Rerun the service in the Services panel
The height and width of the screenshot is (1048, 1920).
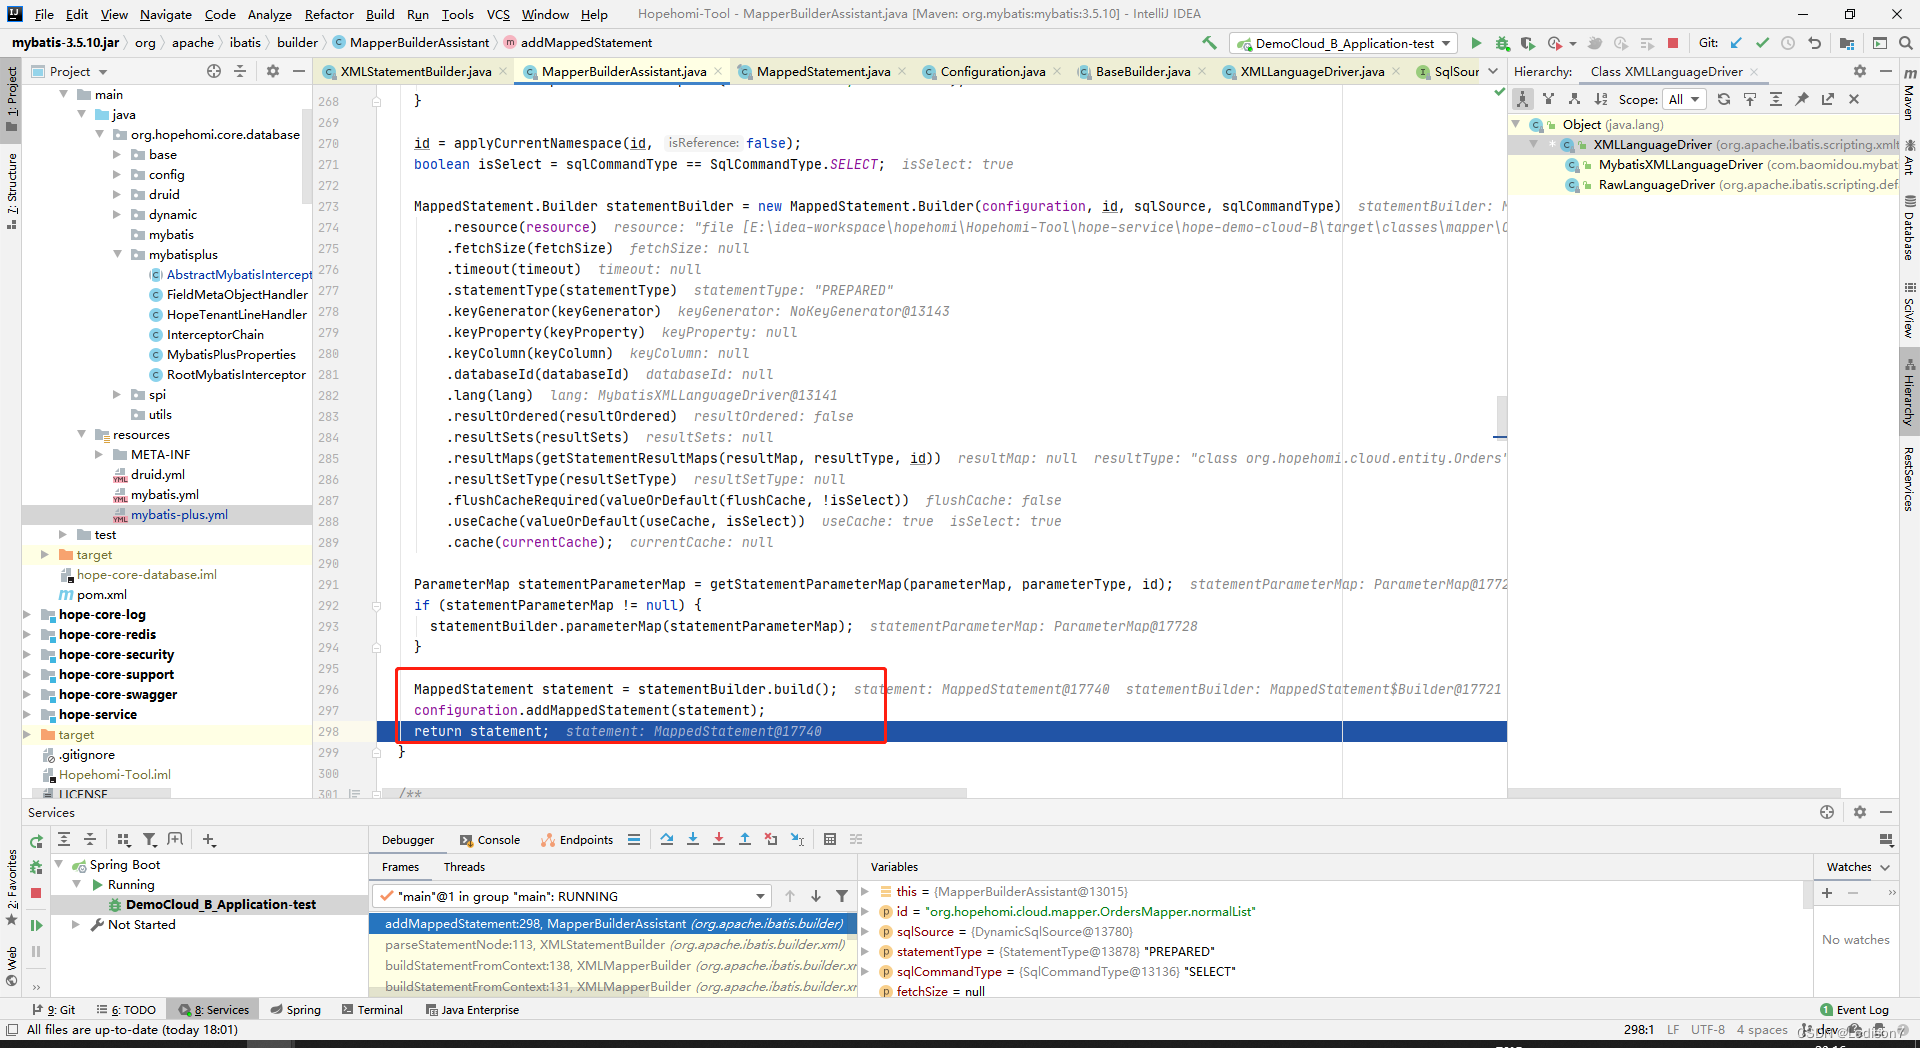tap(36, 841)
